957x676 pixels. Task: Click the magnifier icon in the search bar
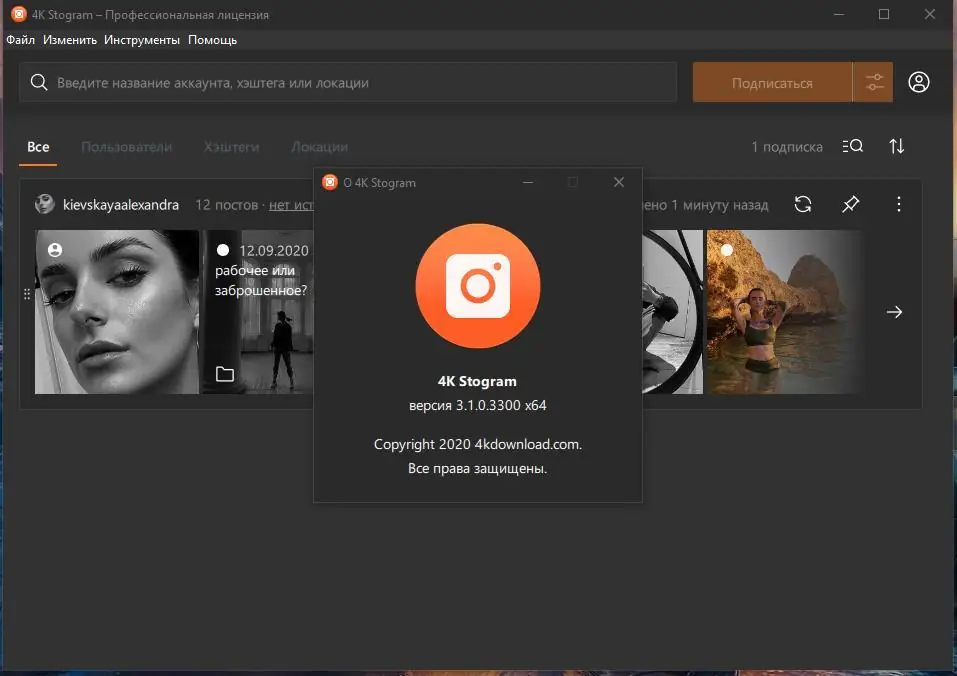tap(39, 82)
